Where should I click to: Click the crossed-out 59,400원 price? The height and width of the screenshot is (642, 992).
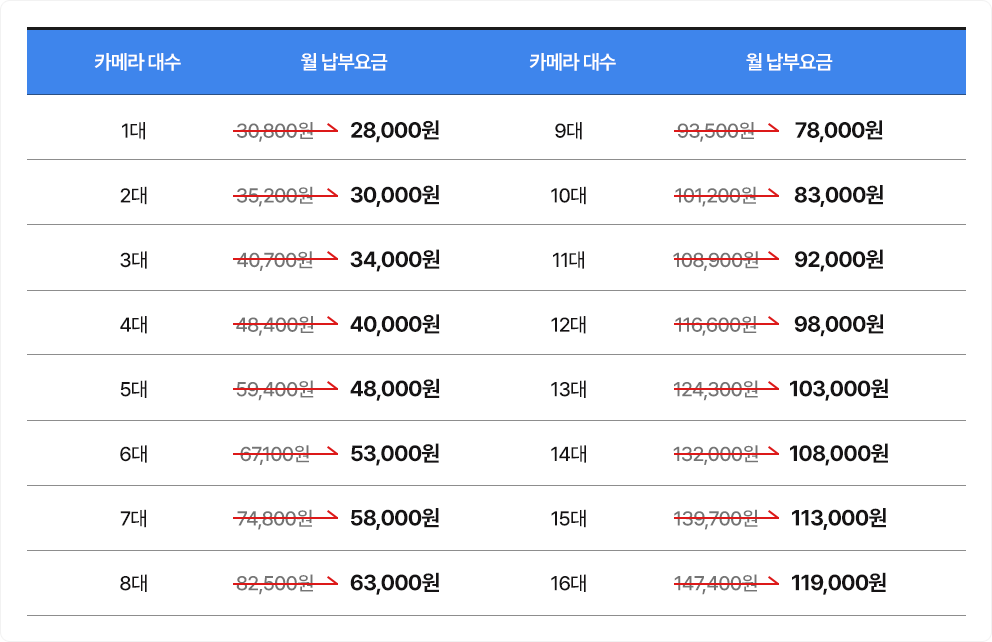275,389
